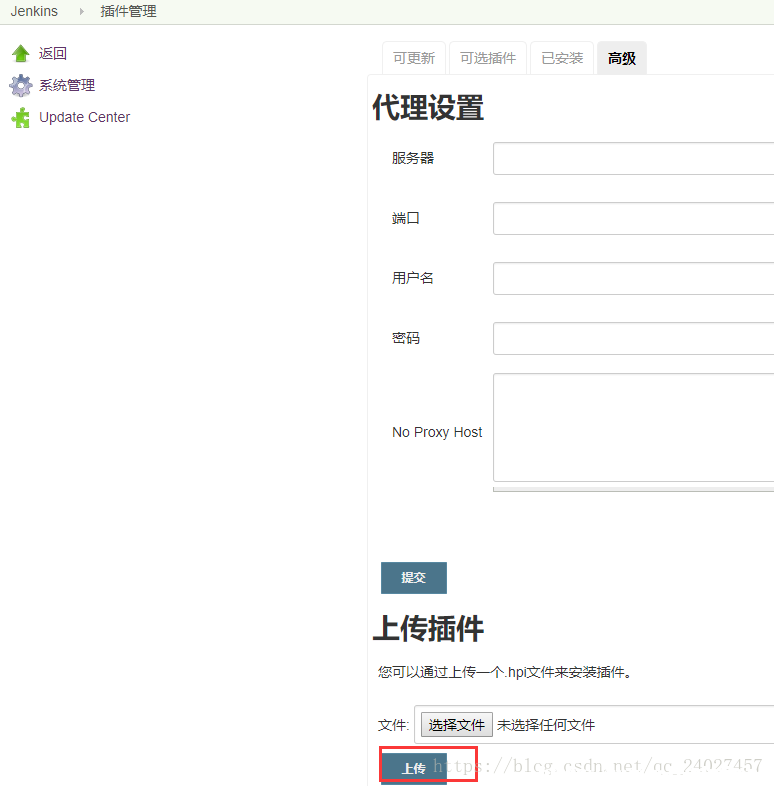This screenshot has height=786, width=774.
Task: Focus the 密码 input field
Action: (x=634, y=338)
